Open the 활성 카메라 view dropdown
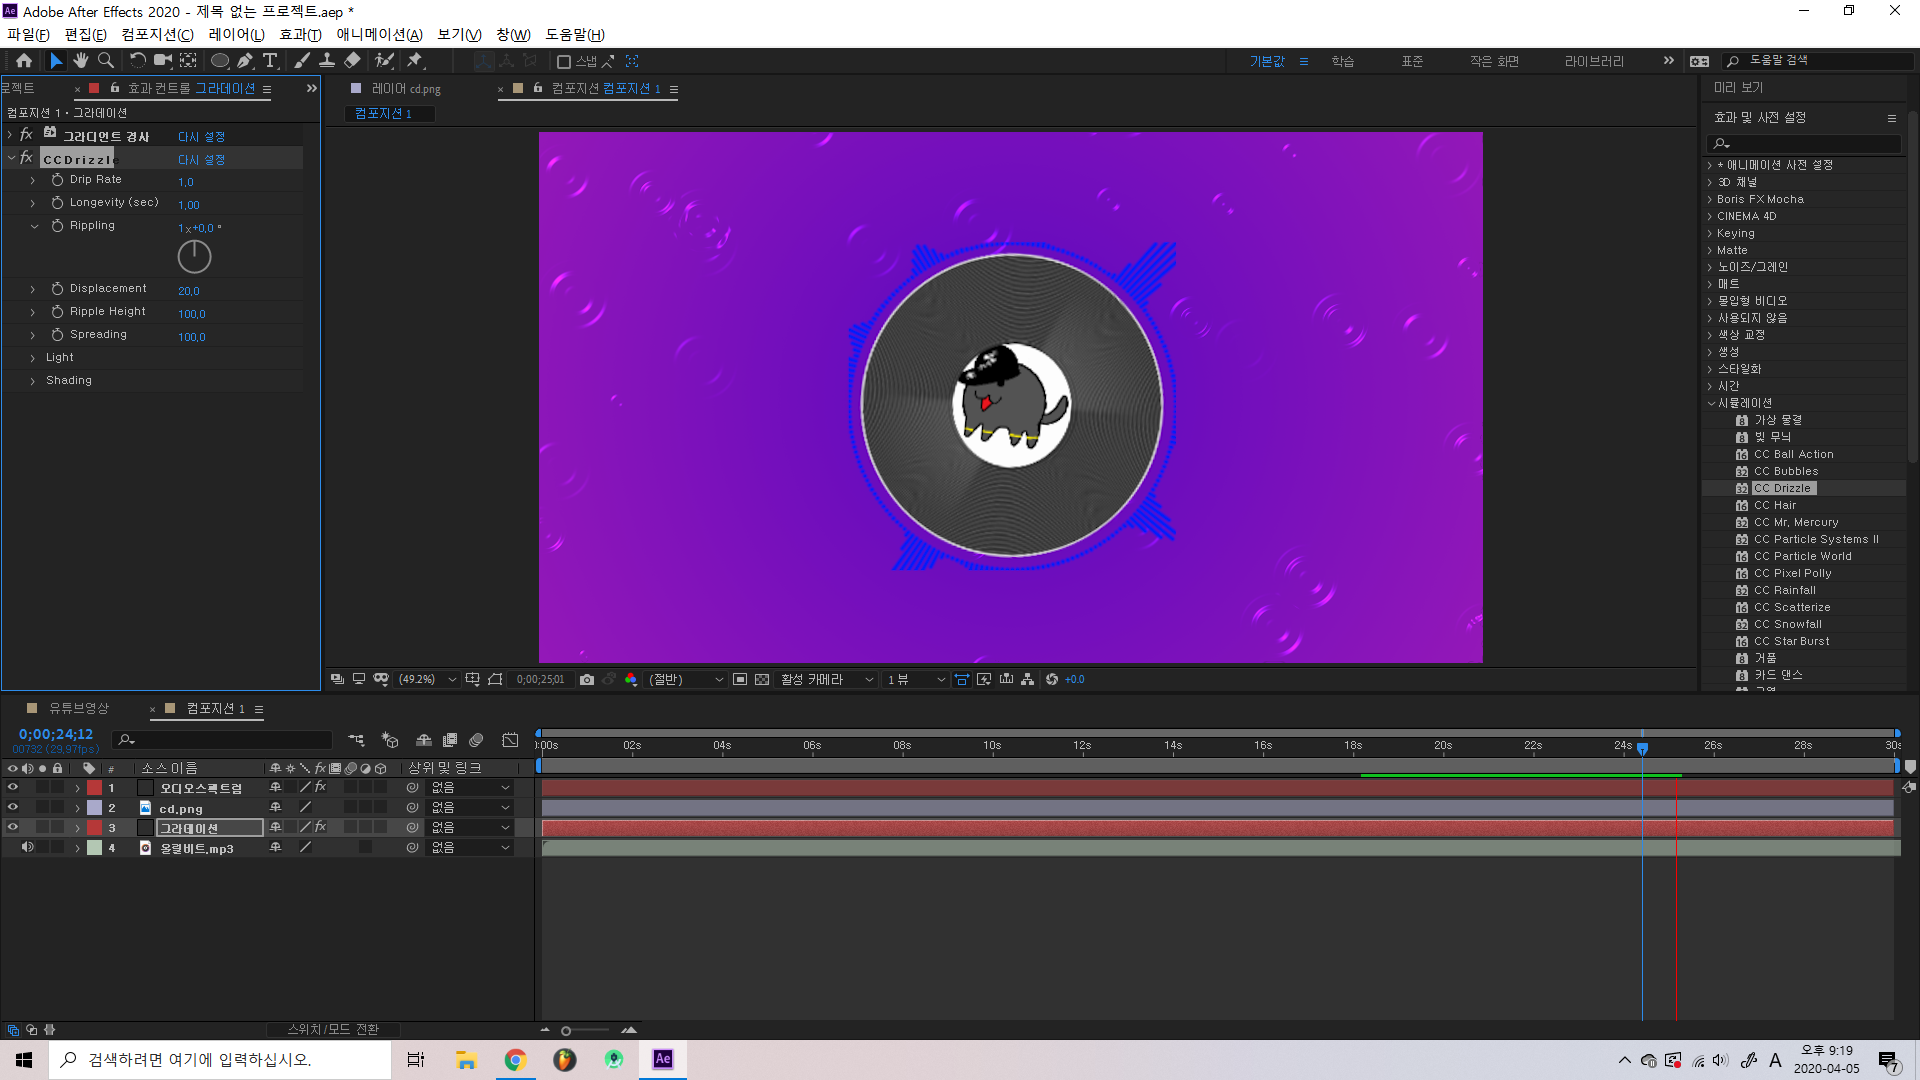The width and height of the screenshot is (1920, 1080). coord(827,680)
